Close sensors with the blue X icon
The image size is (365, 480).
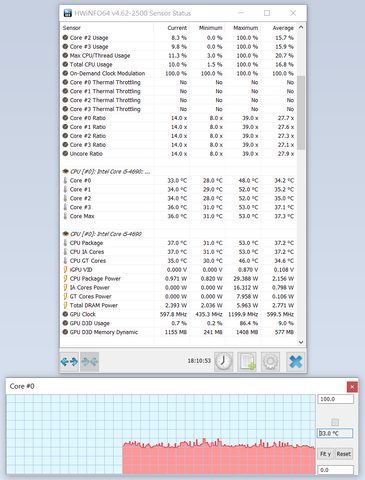[x=296, y=362]
